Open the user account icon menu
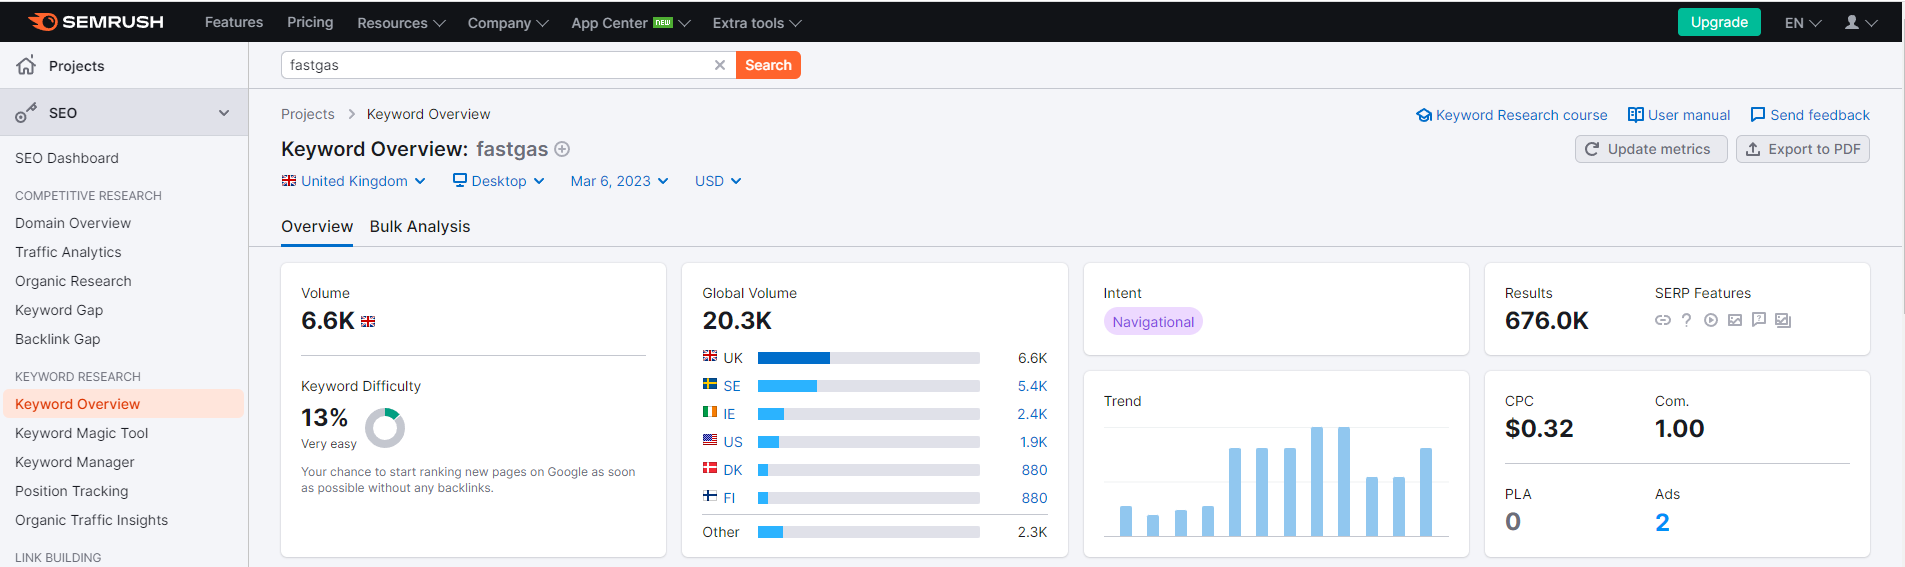The height and width of the screenshot is (567, 1905). (x=1860, y=22)
